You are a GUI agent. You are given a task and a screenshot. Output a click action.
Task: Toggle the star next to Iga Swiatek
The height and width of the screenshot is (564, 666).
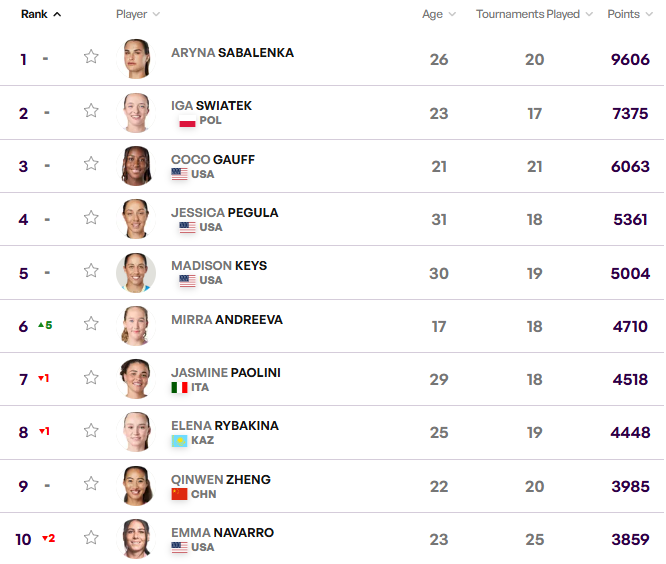tap(91, 111)
